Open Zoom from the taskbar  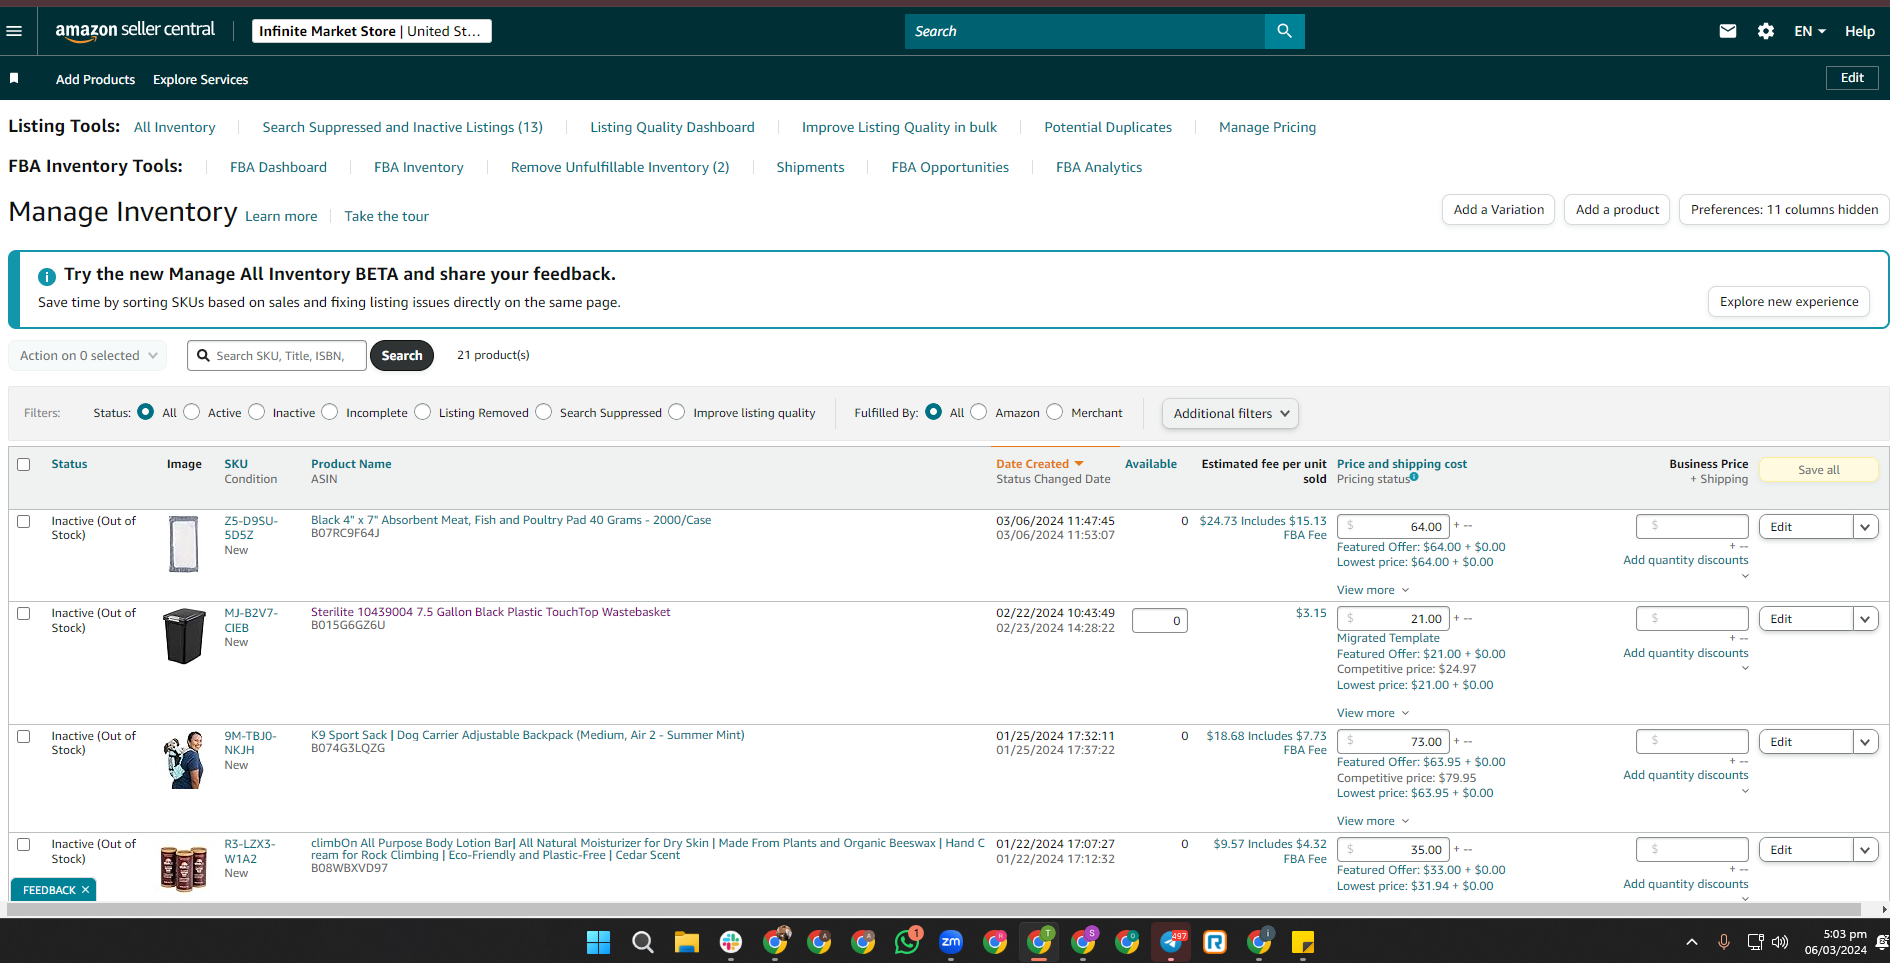pos(951,942)
